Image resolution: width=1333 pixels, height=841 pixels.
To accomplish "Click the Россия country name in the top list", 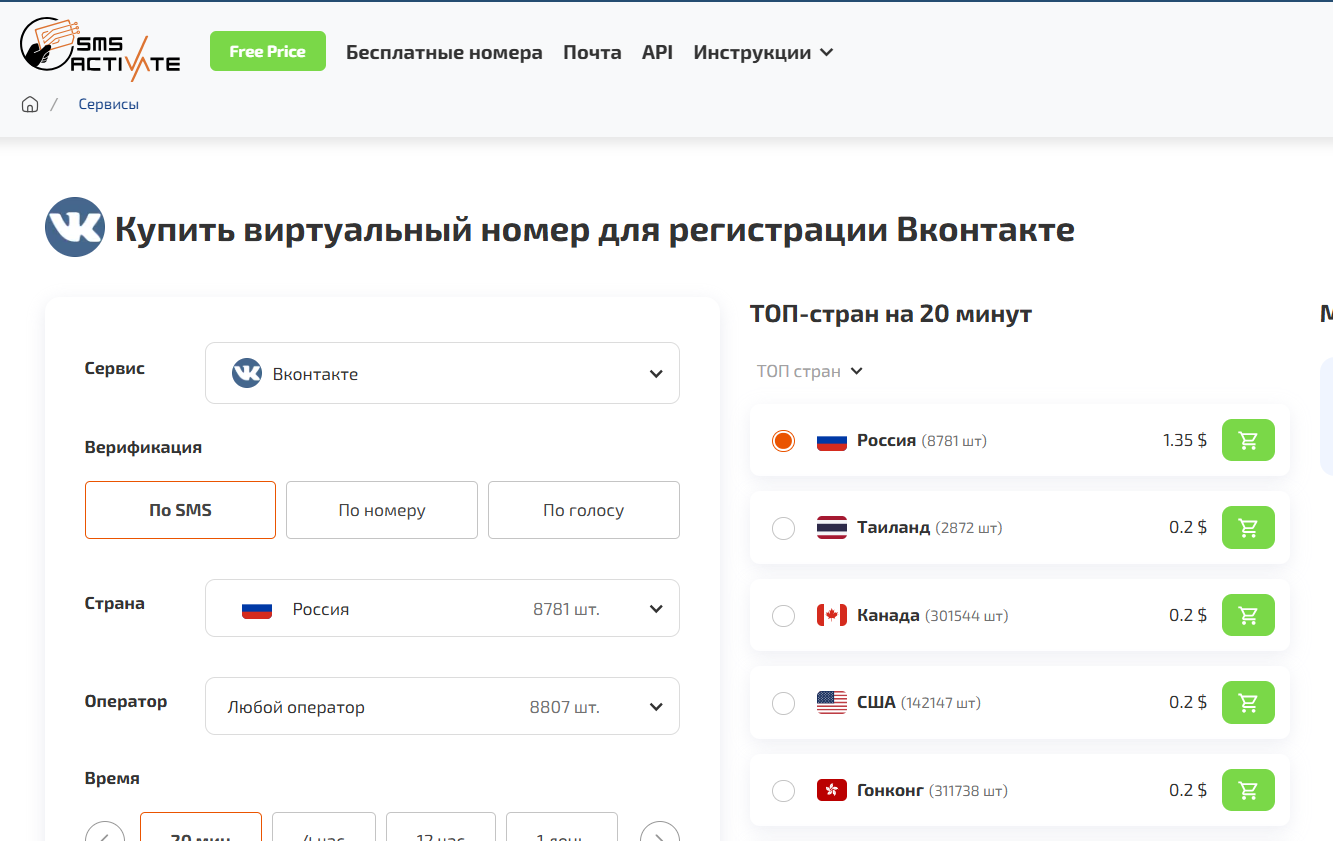I will 886,440.
